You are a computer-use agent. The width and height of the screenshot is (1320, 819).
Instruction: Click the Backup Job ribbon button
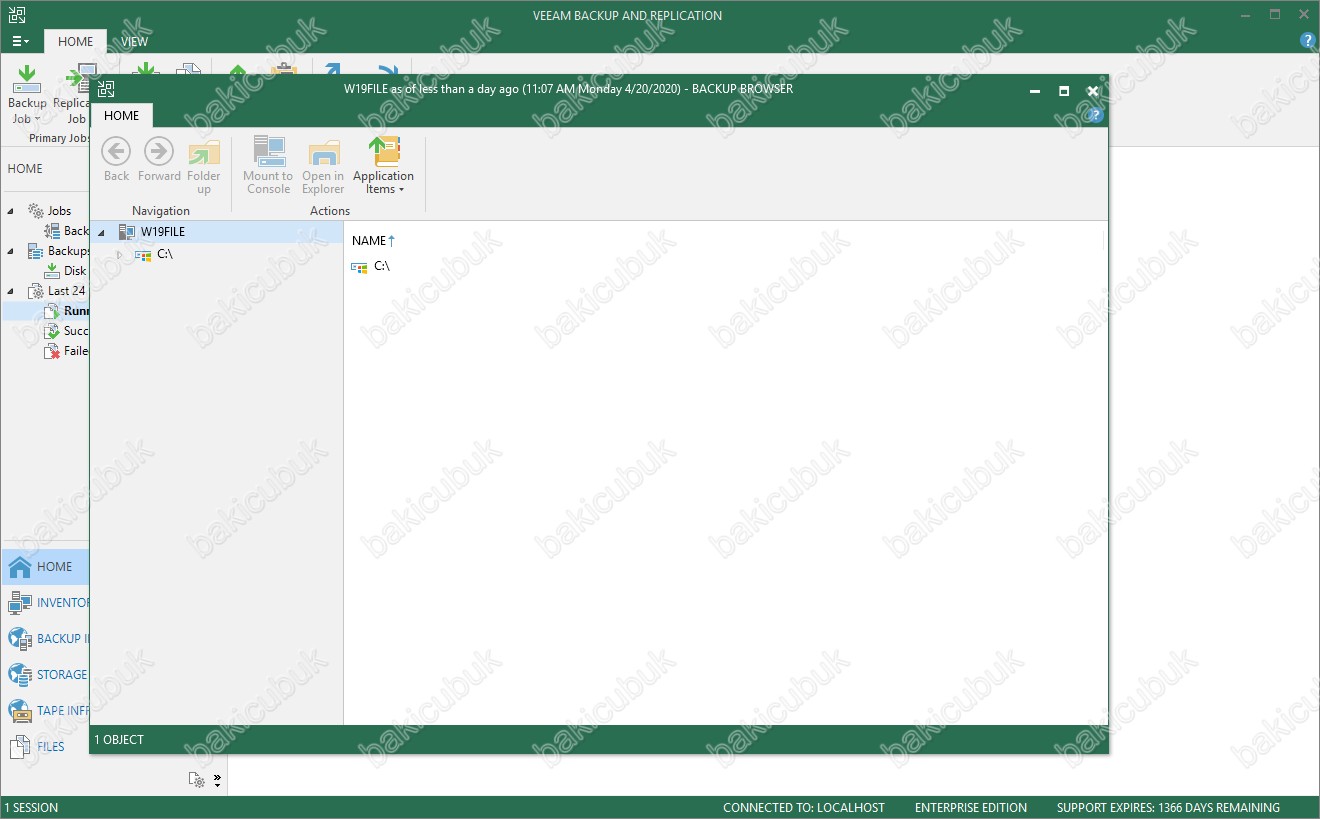pos(27,94)
